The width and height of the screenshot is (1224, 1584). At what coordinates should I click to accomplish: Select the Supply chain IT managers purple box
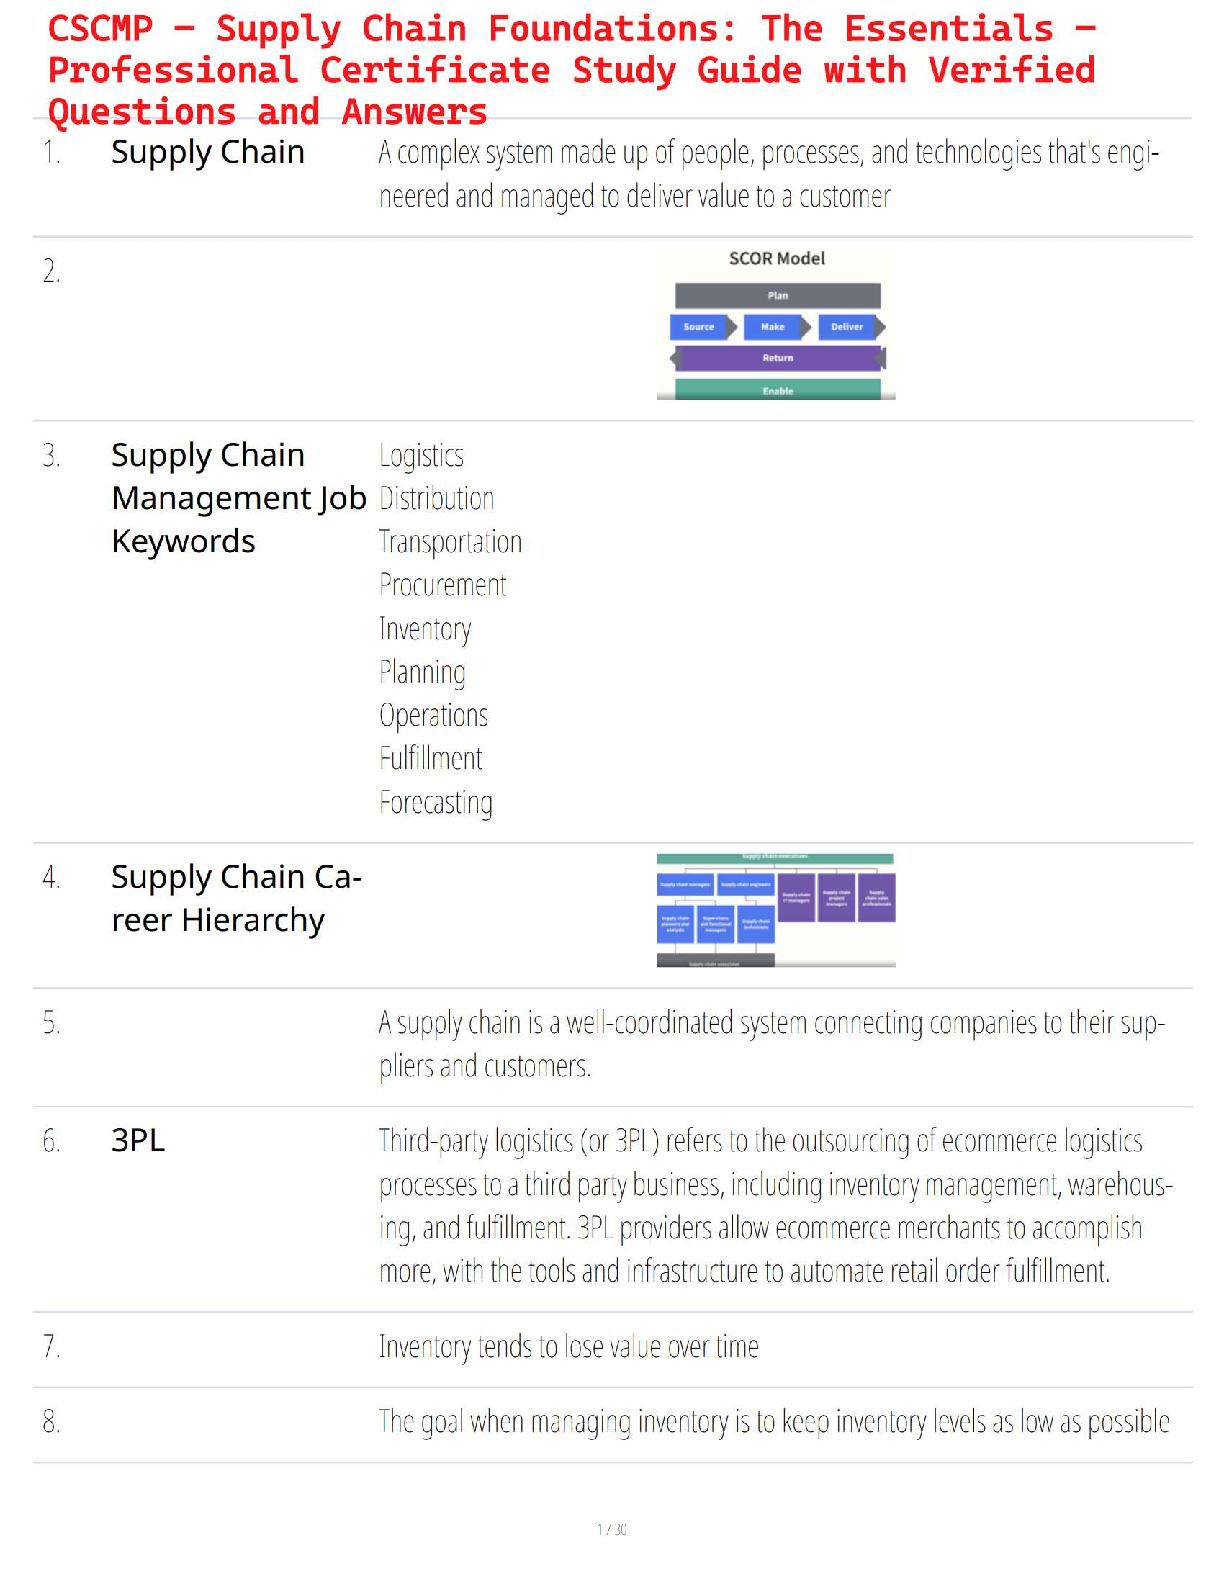(x=797, y=898)
